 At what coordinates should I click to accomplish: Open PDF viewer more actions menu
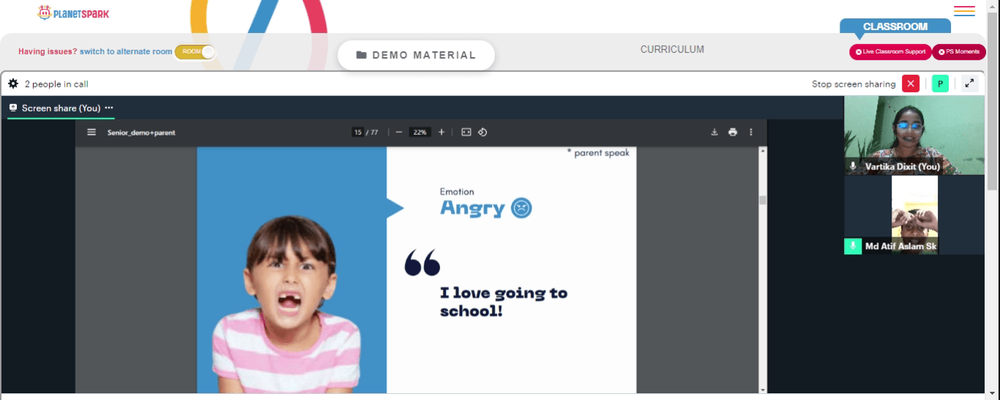751,132
